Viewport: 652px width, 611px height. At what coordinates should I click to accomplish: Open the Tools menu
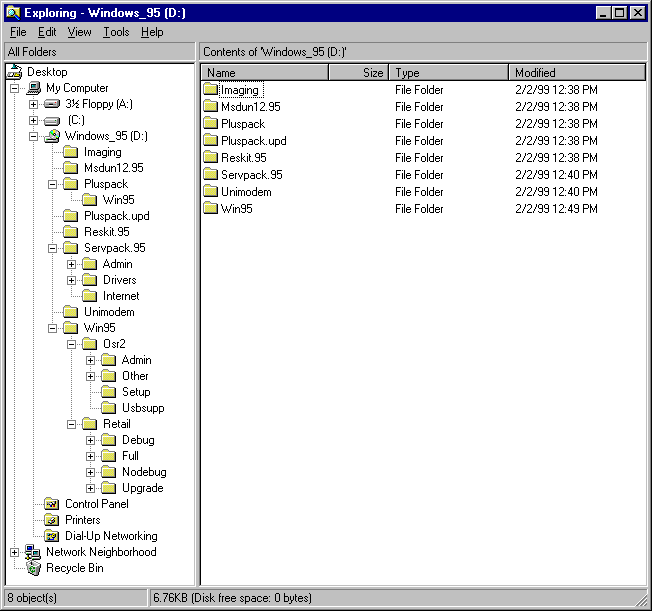pyautogui.click(x=116, y=32)
